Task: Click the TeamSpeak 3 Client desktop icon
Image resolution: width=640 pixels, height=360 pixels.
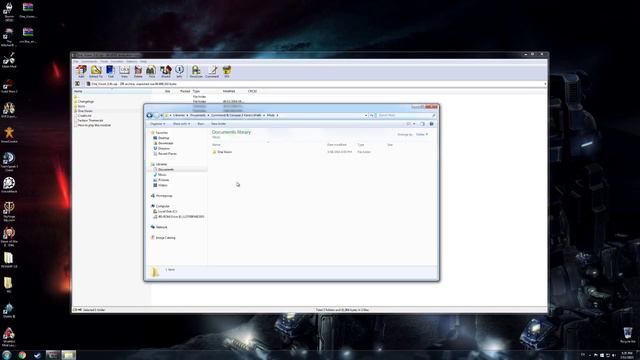Action: [x=9, y=161]
